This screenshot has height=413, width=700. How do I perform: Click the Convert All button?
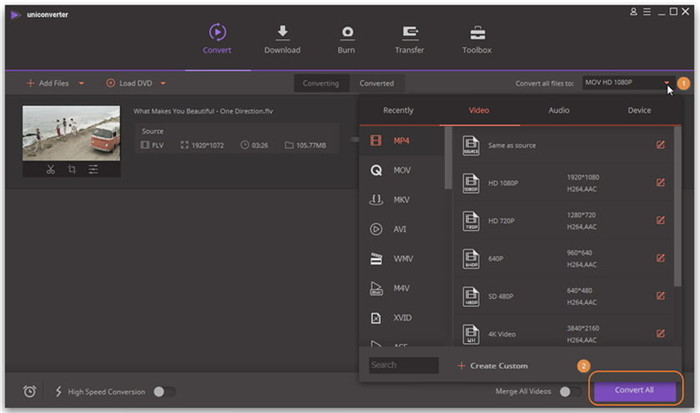click(x=635, y=389)
